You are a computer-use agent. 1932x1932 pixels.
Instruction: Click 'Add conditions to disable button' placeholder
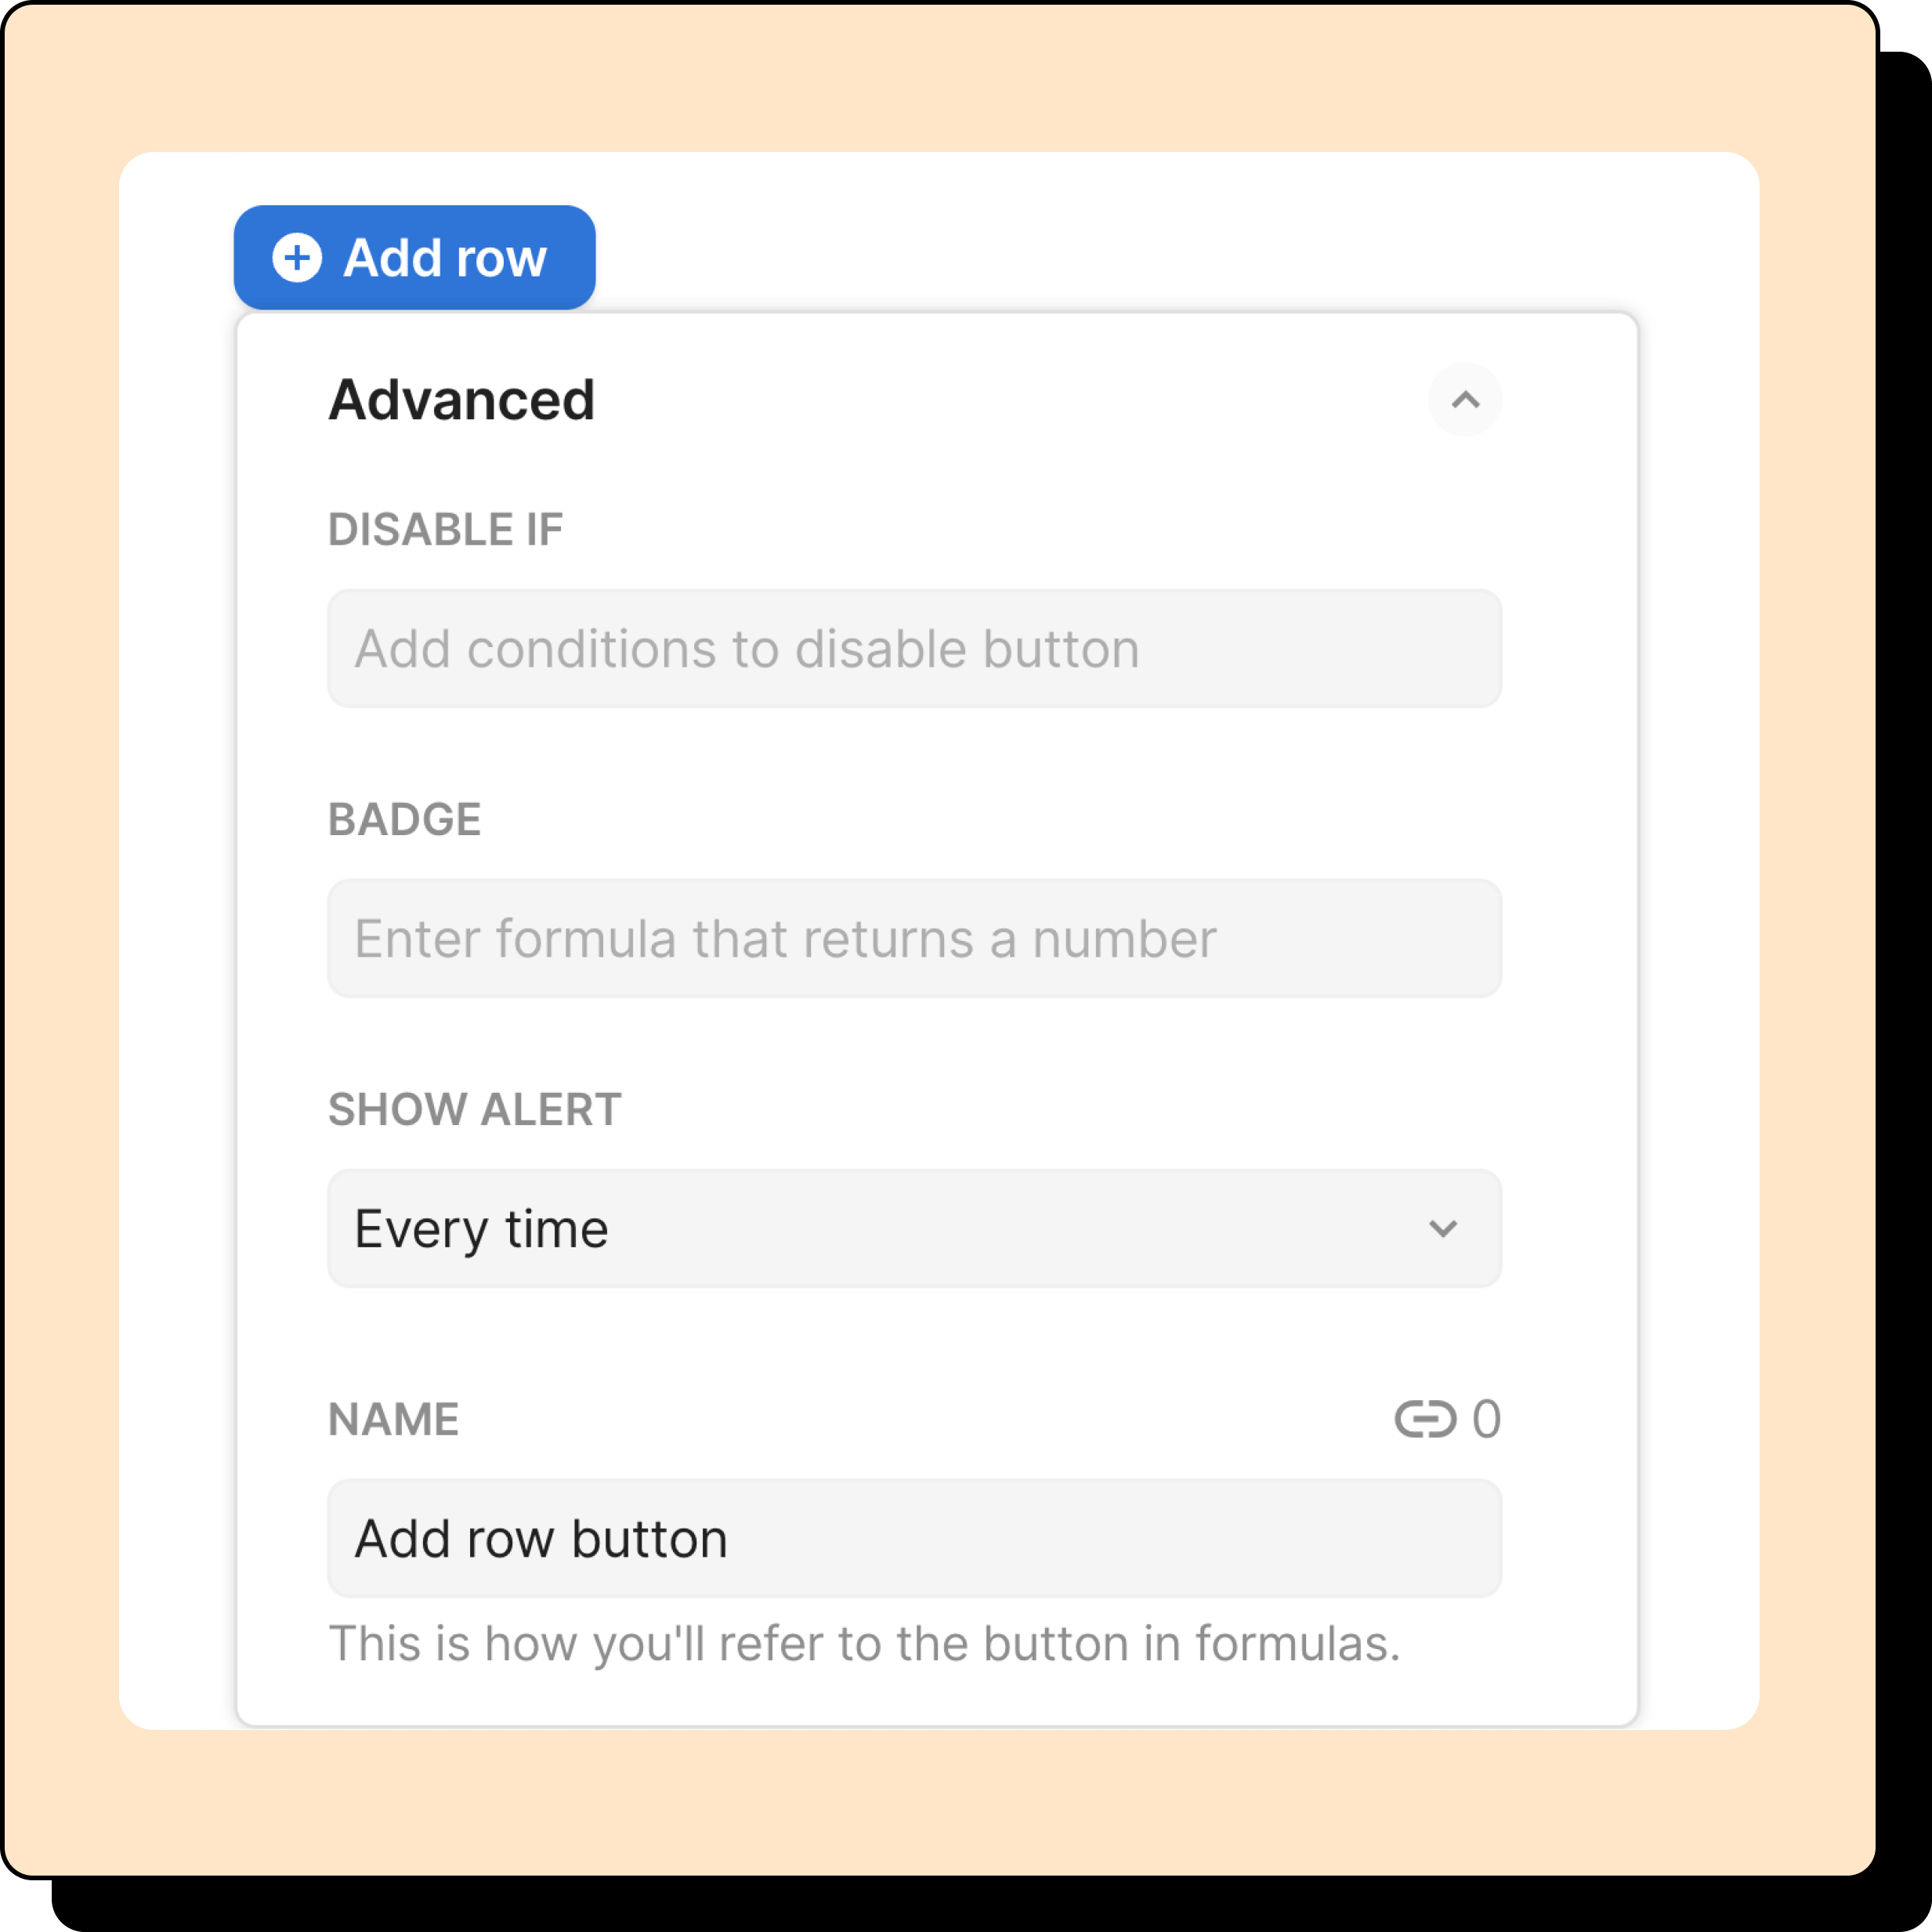pos(746,649)
